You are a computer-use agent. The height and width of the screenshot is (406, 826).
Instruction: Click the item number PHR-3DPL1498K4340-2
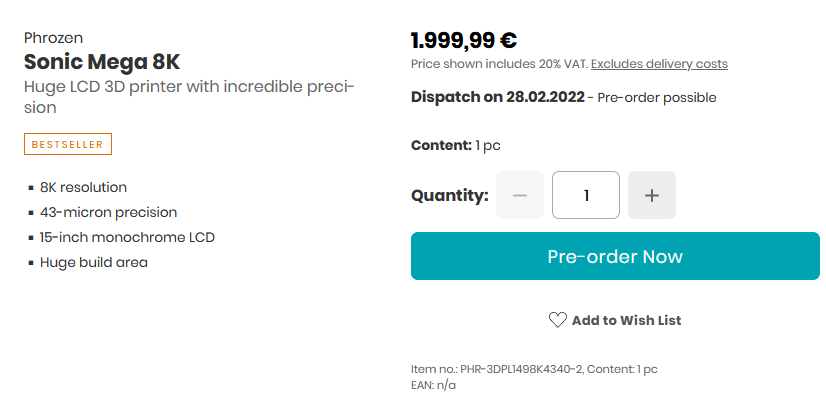coord(522,370)
